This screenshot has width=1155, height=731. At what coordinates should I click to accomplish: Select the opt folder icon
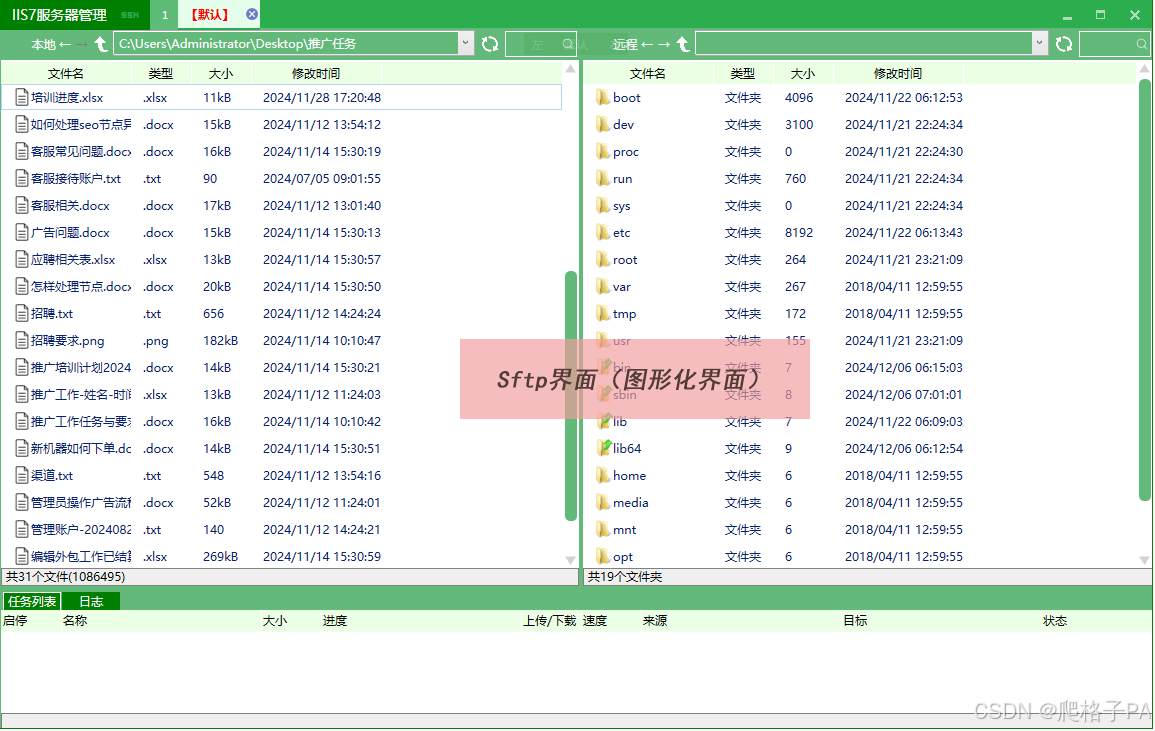tap(603, 556)
